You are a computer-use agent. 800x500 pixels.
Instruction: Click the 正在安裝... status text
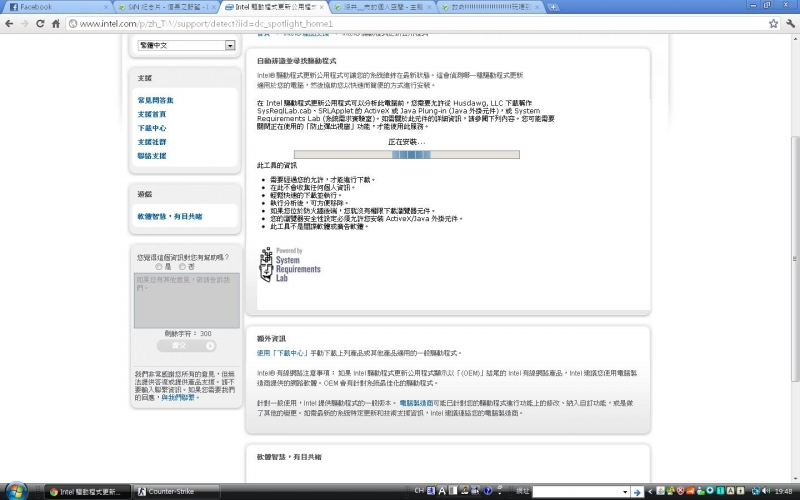[407, 142]
